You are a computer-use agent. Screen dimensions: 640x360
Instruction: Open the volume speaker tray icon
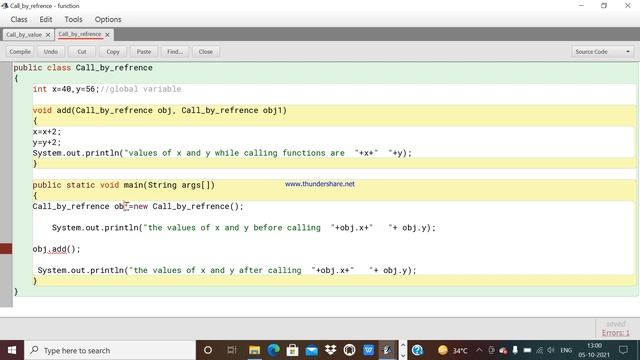click(x=551, y=350)
